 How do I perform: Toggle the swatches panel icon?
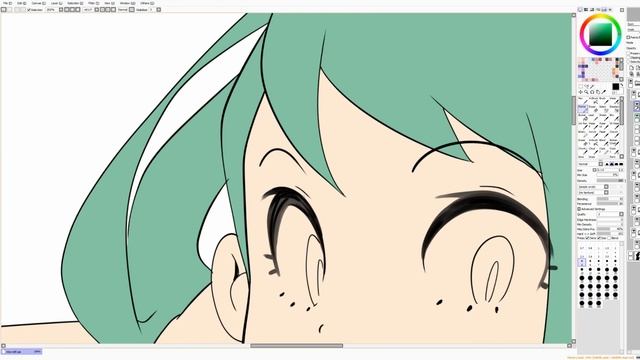coord(604,10)
